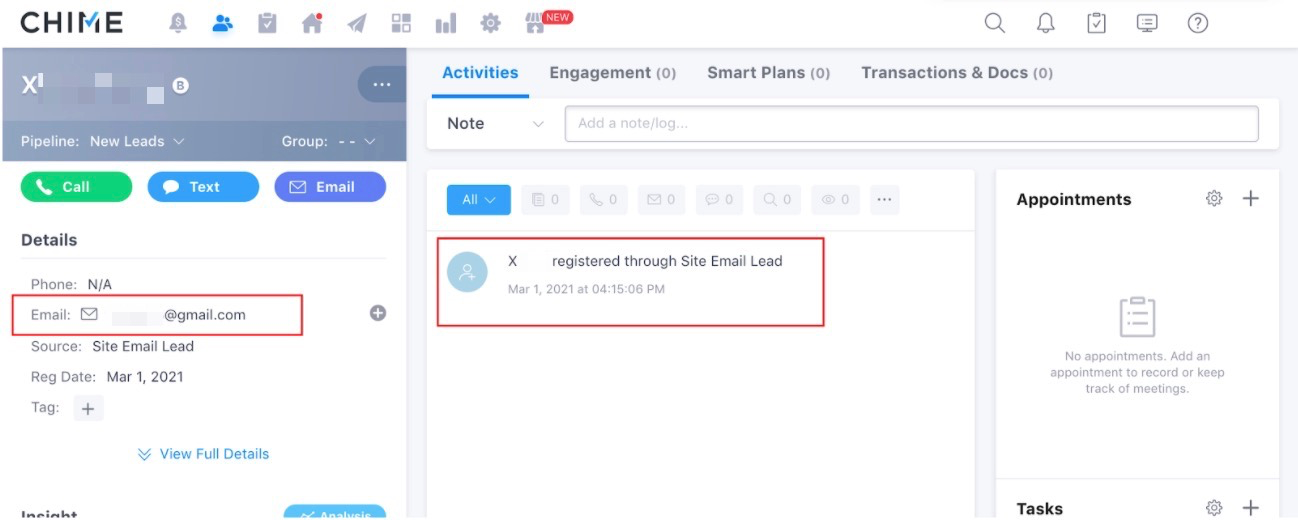Switch to the Smart Plans tab
The image size is (1298, 520).
click(768, 73)
